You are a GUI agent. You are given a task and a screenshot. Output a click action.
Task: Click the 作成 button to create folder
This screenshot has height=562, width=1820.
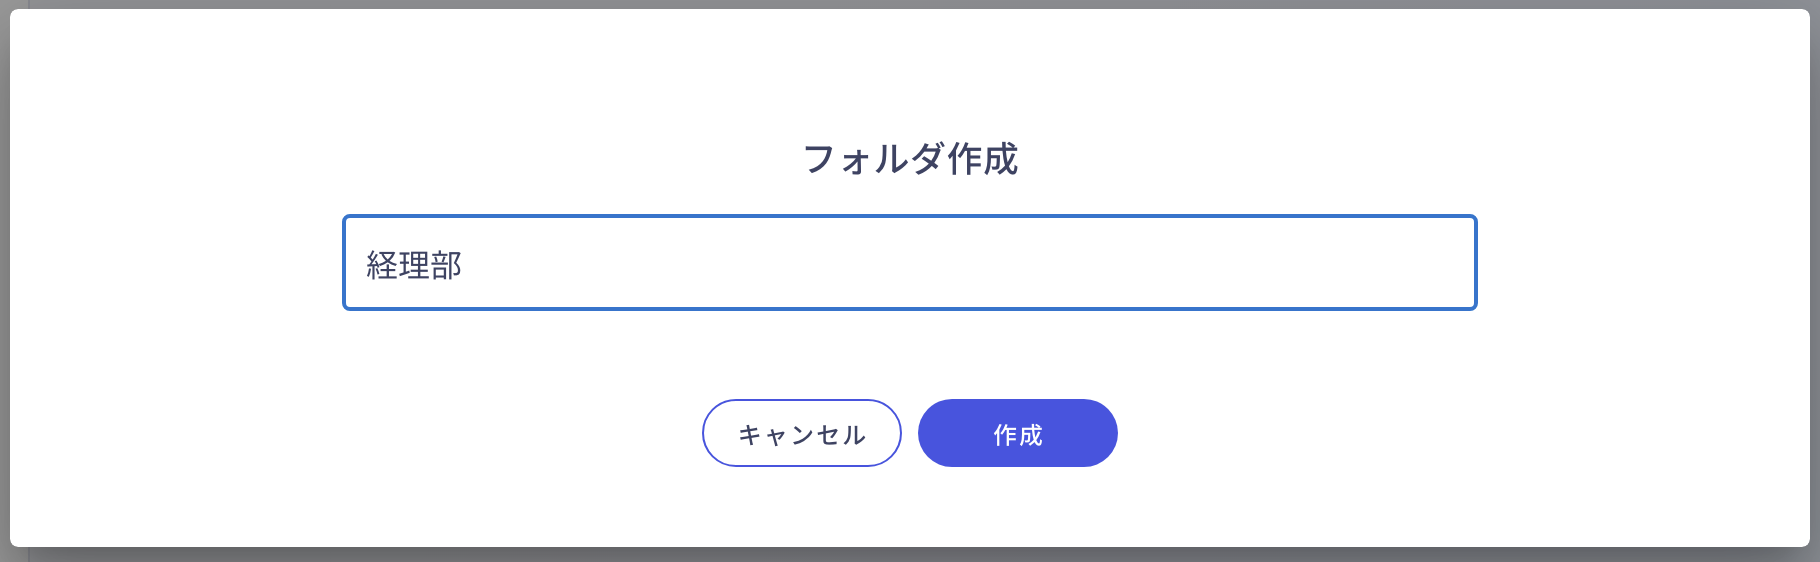pyautogui.click(x=1017, y=433)
